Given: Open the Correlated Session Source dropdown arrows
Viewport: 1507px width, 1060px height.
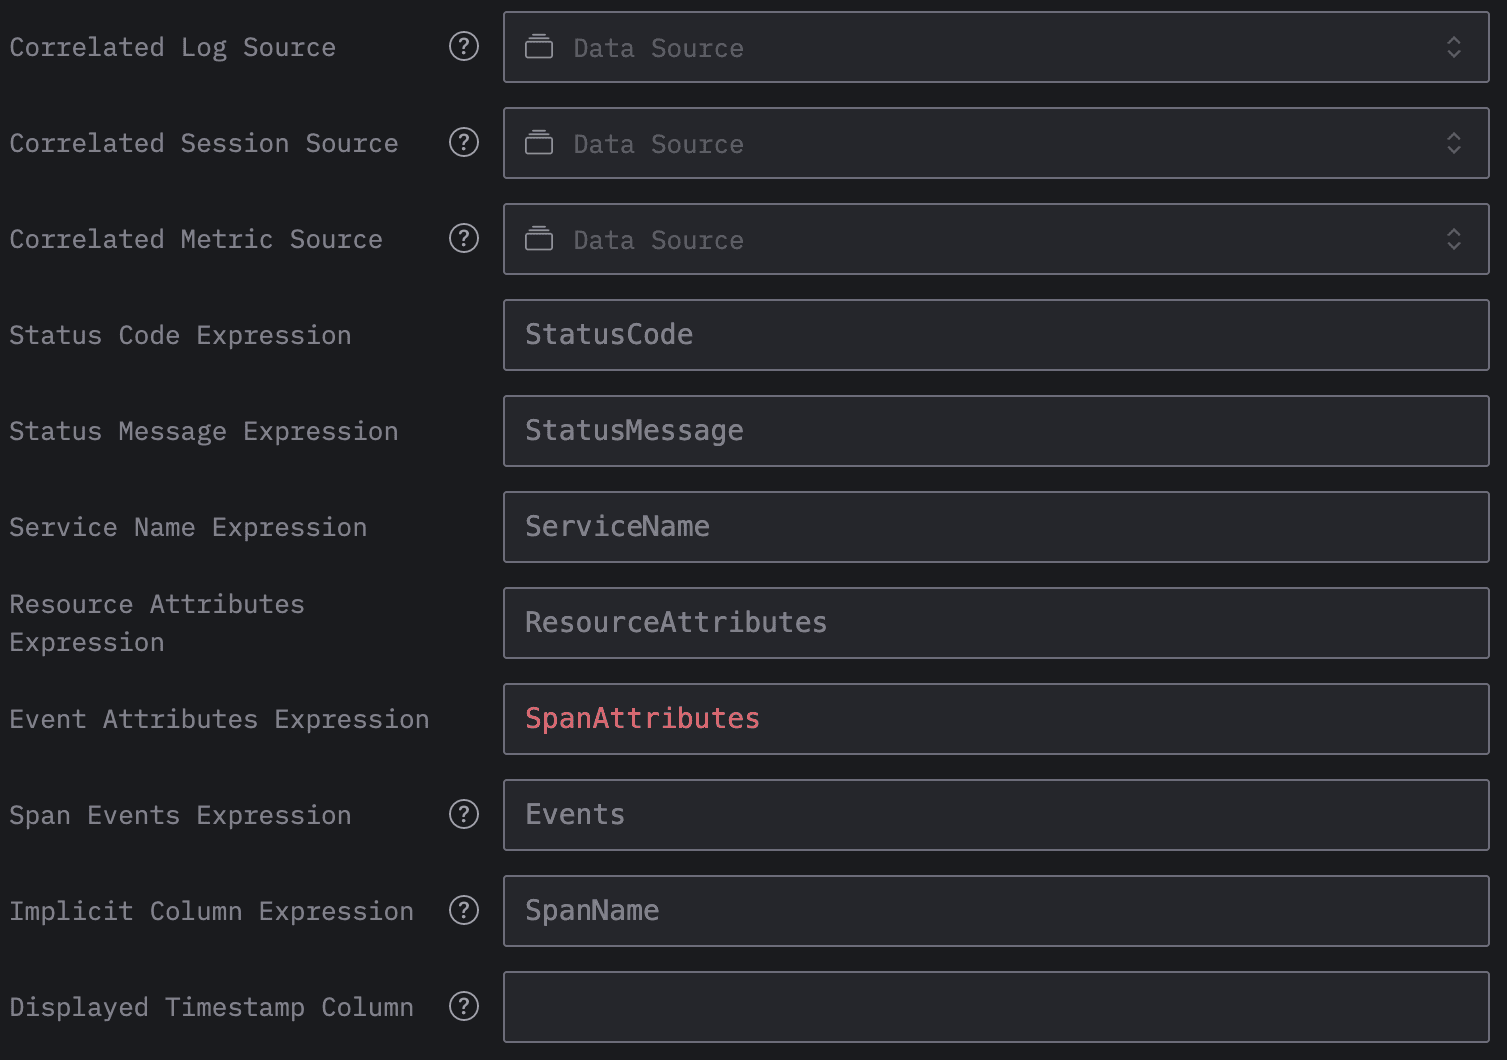Looking at the screenshot, I should pyautogui.click(x=1453, y=143).
